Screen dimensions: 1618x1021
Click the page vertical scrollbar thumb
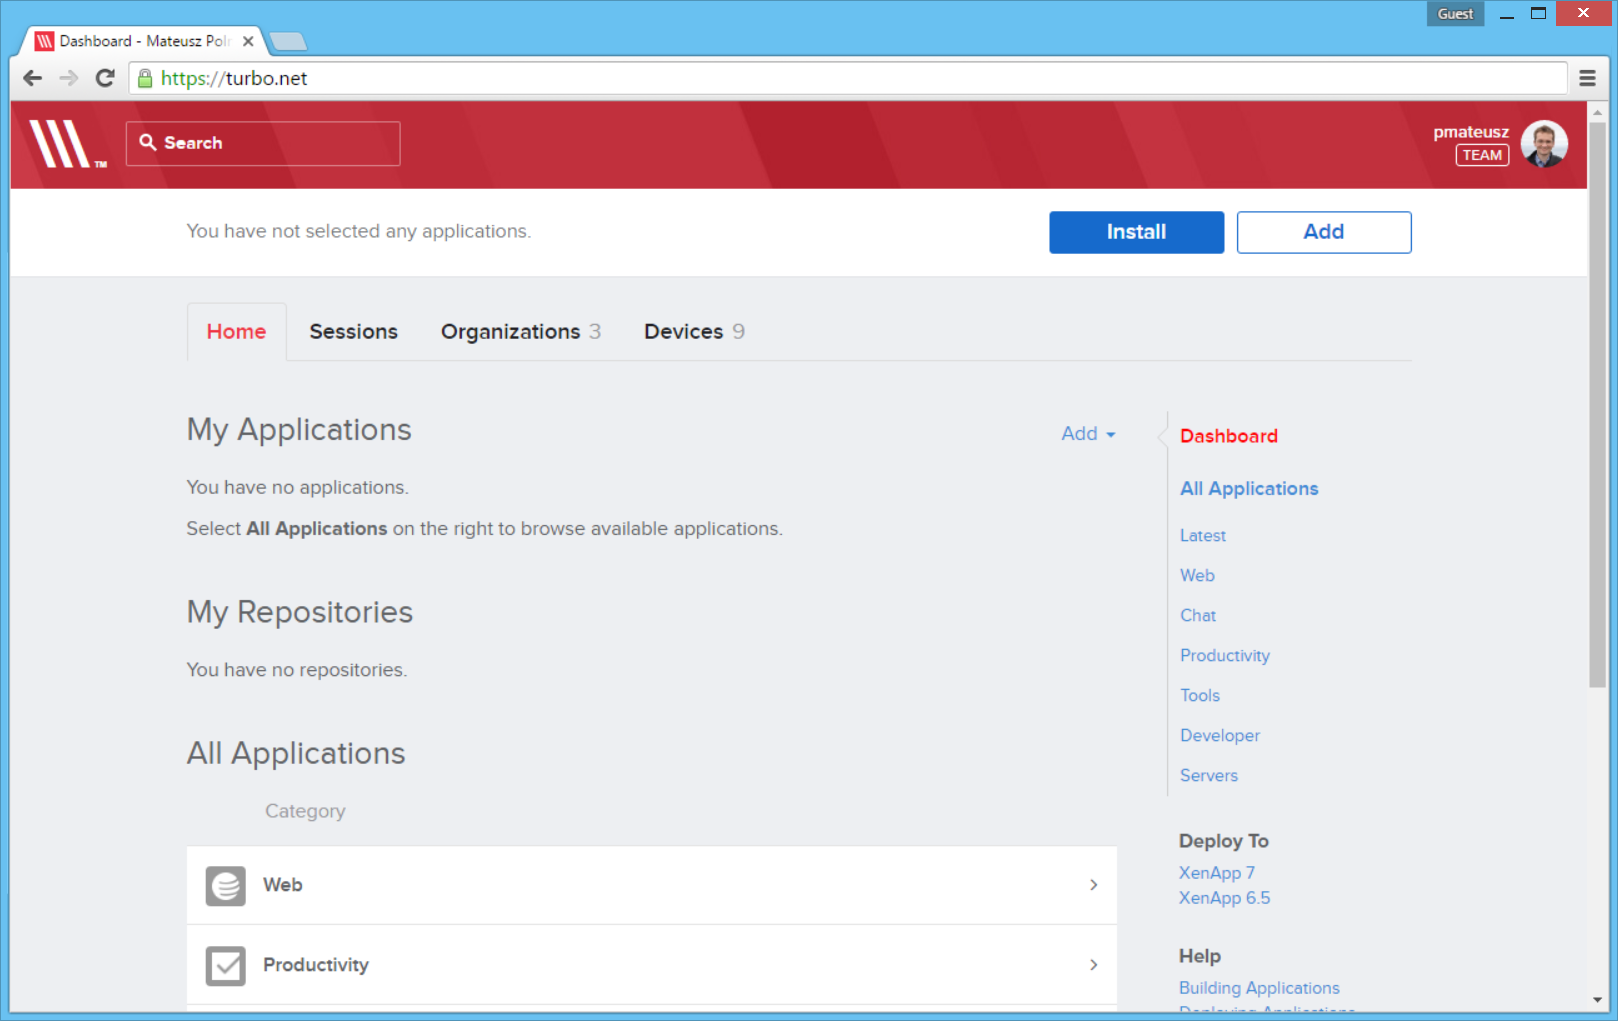coord(1597,405)
